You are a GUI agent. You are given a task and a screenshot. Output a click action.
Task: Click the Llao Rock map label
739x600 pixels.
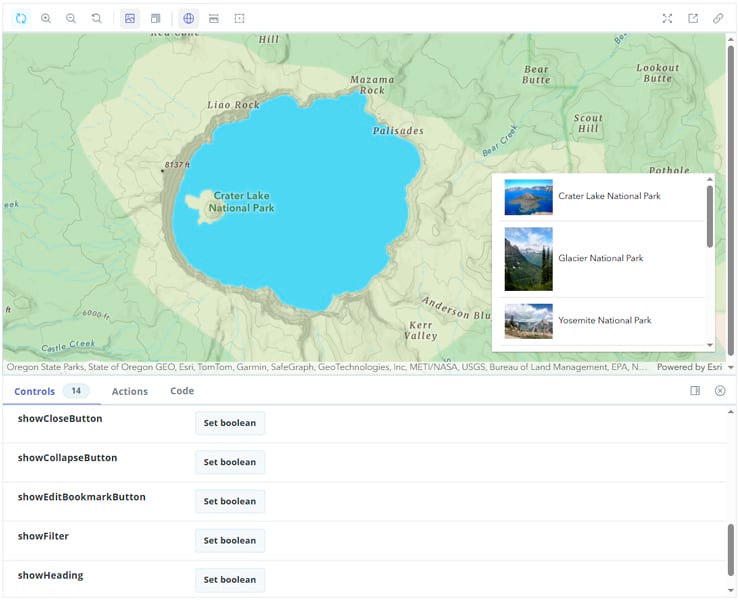coord(233,105)
